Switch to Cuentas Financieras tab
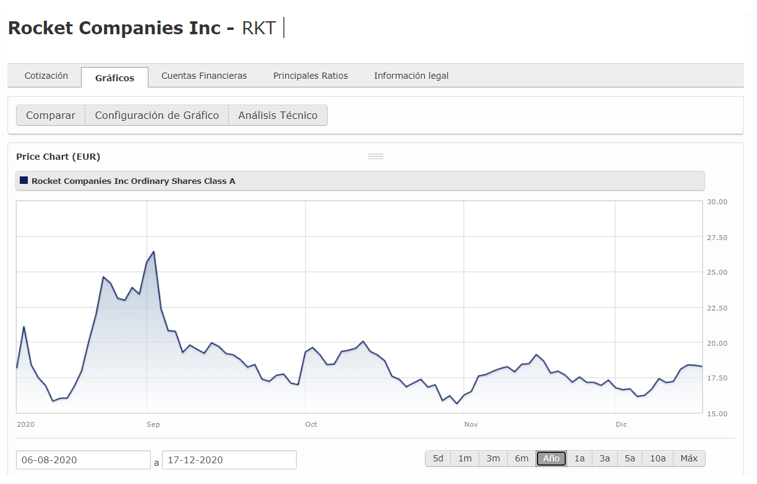This screenshot has height=484, width=757. (204, 76)
